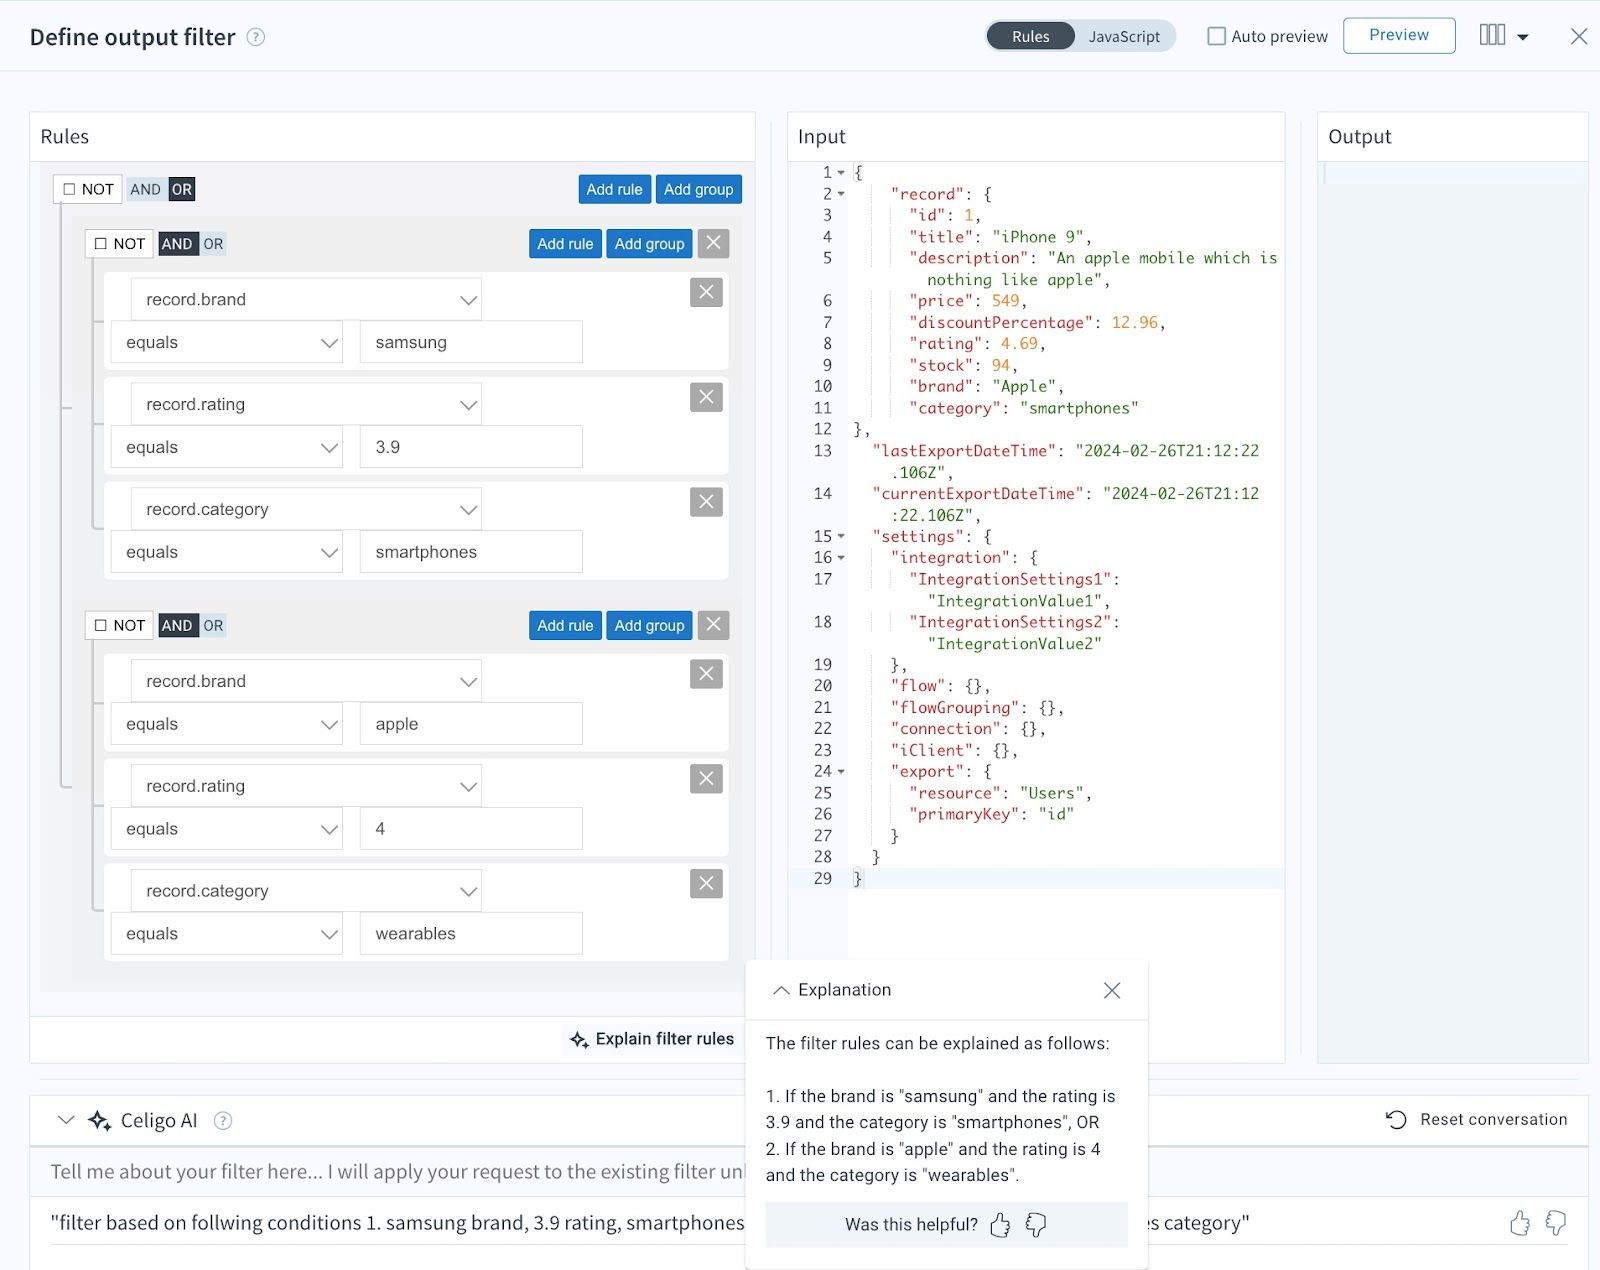Thumbs down the explanation popup
Image resolution: width=1600 pixels, height=1270 pixels.
click(x=1035, y=1224)
